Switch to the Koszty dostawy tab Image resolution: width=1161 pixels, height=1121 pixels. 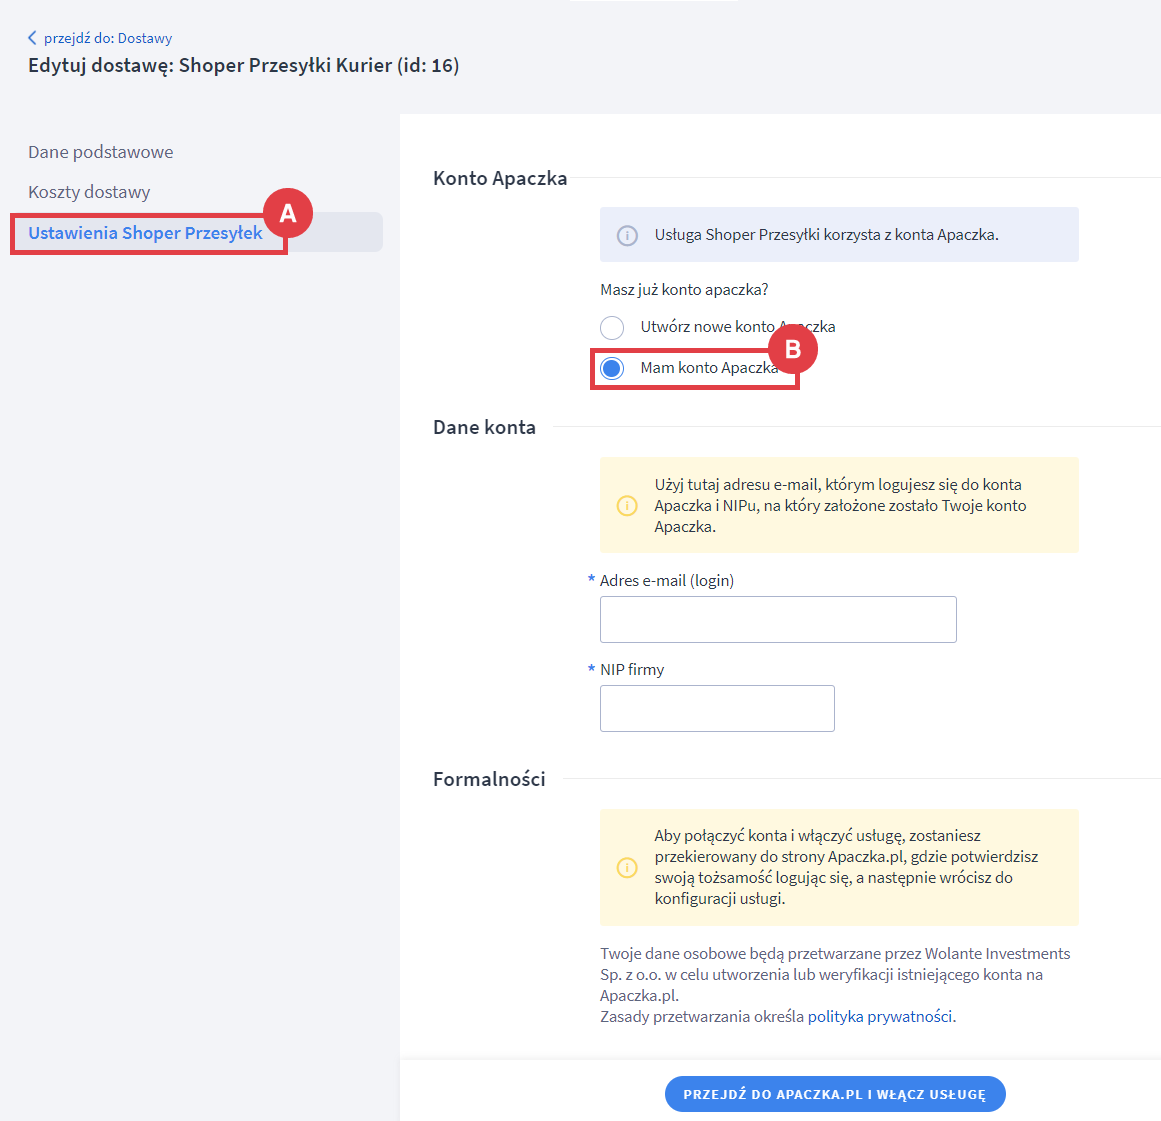click(x=89, y=192)
